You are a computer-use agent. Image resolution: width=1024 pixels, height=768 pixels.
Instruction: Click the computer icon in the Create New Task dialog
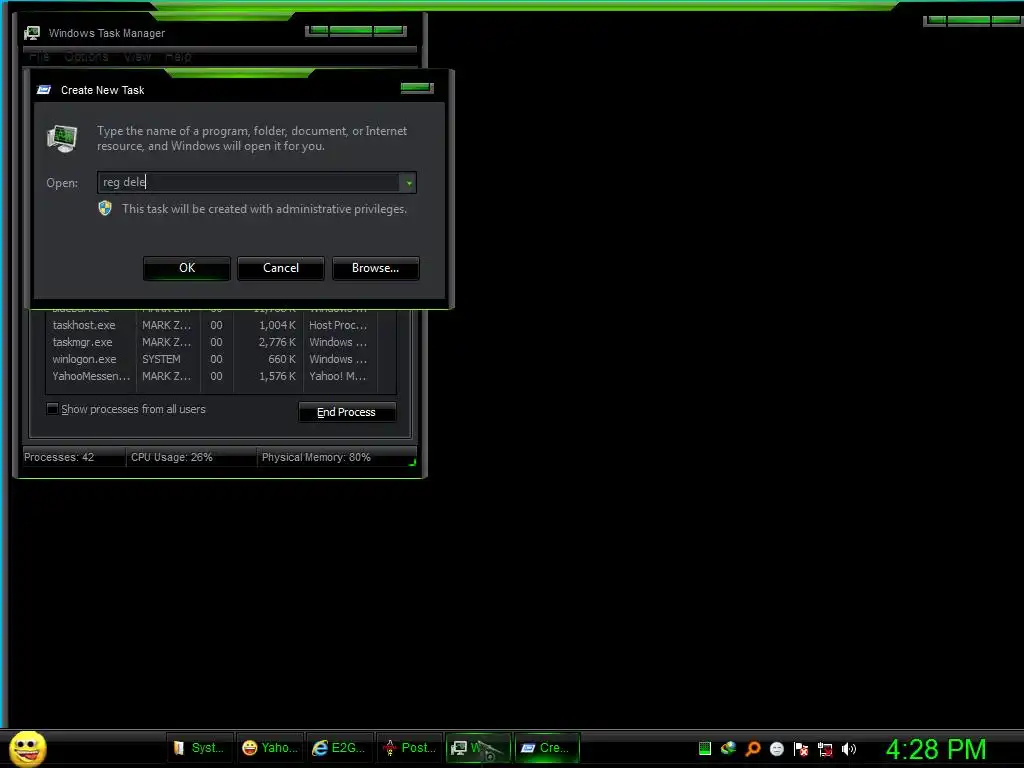tap(62, 138)
